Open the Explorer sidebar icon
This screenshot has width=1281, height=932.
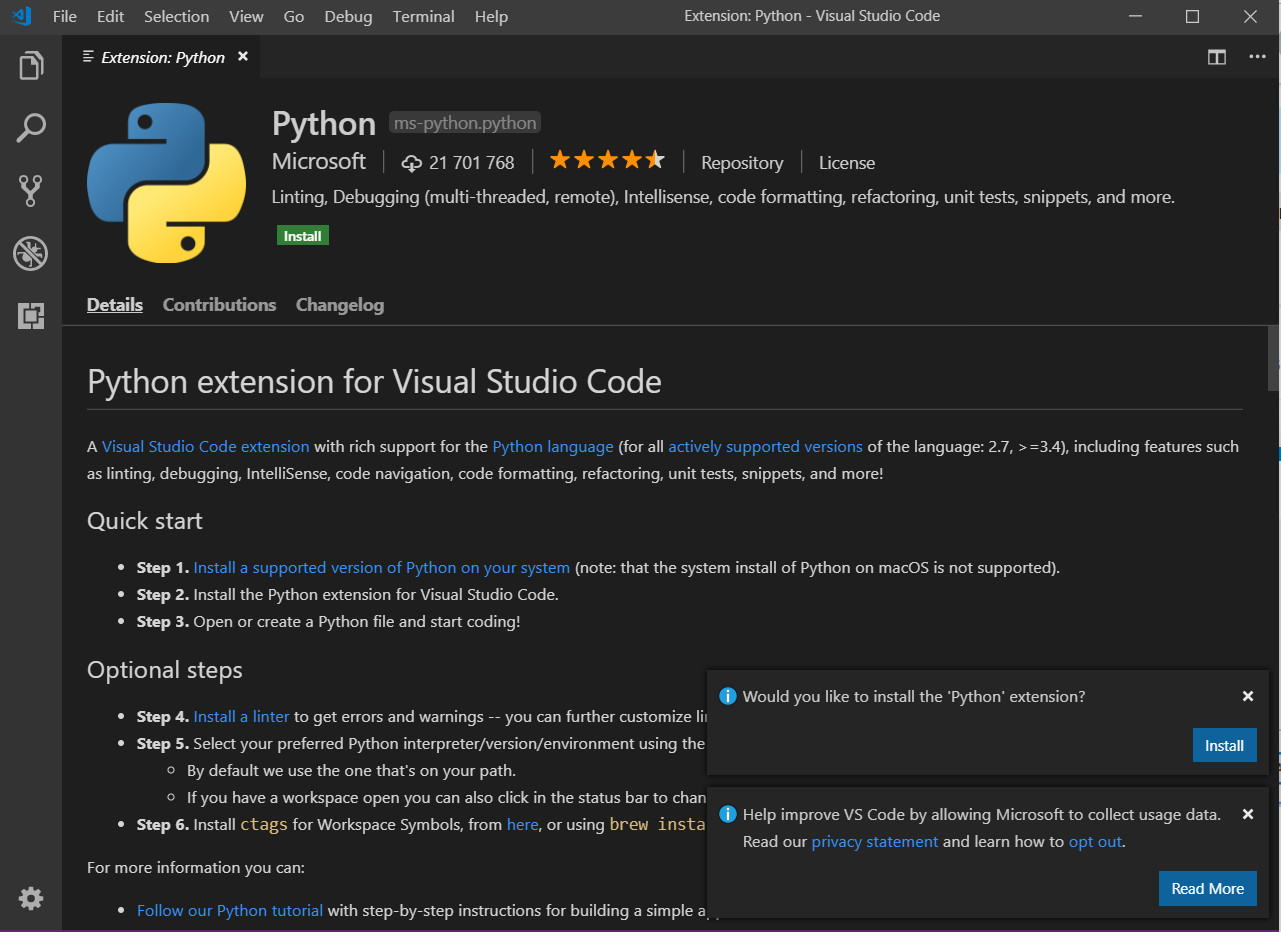point(30,65)
